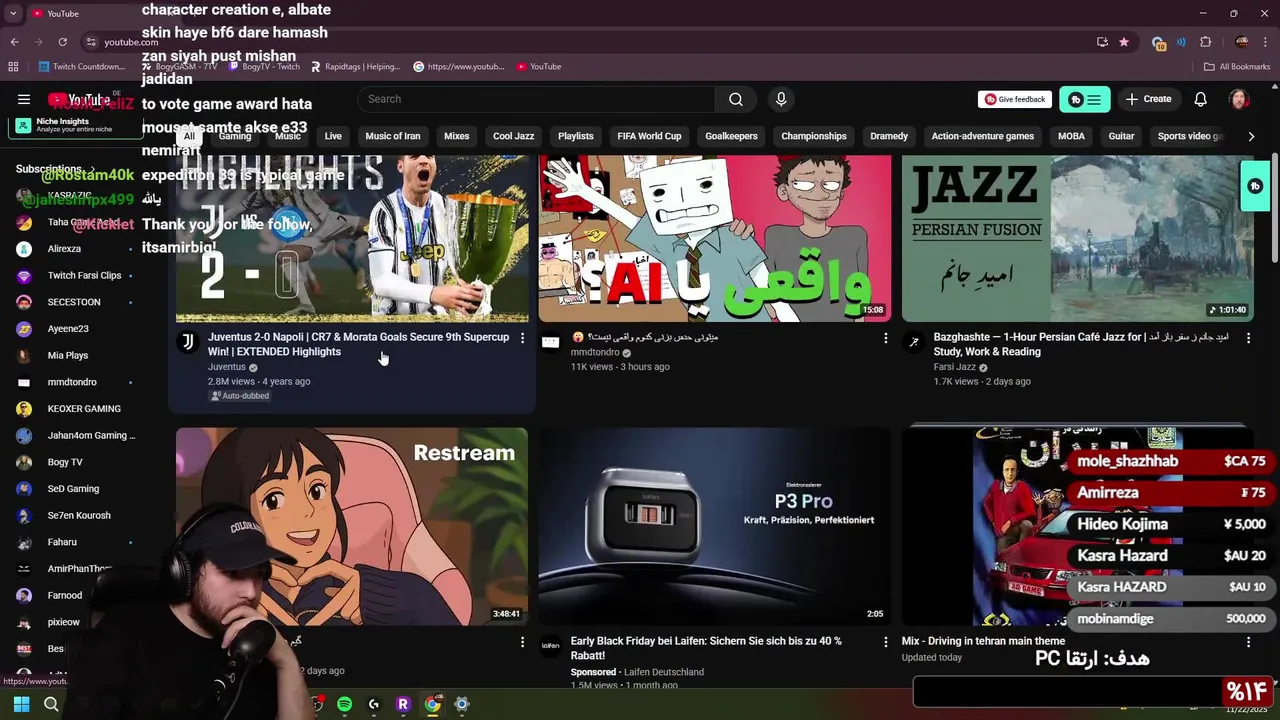The width and height of the screenshot is (1280, 720).
Task: Open the Juventus channel avatar
Action: point(187,342)
